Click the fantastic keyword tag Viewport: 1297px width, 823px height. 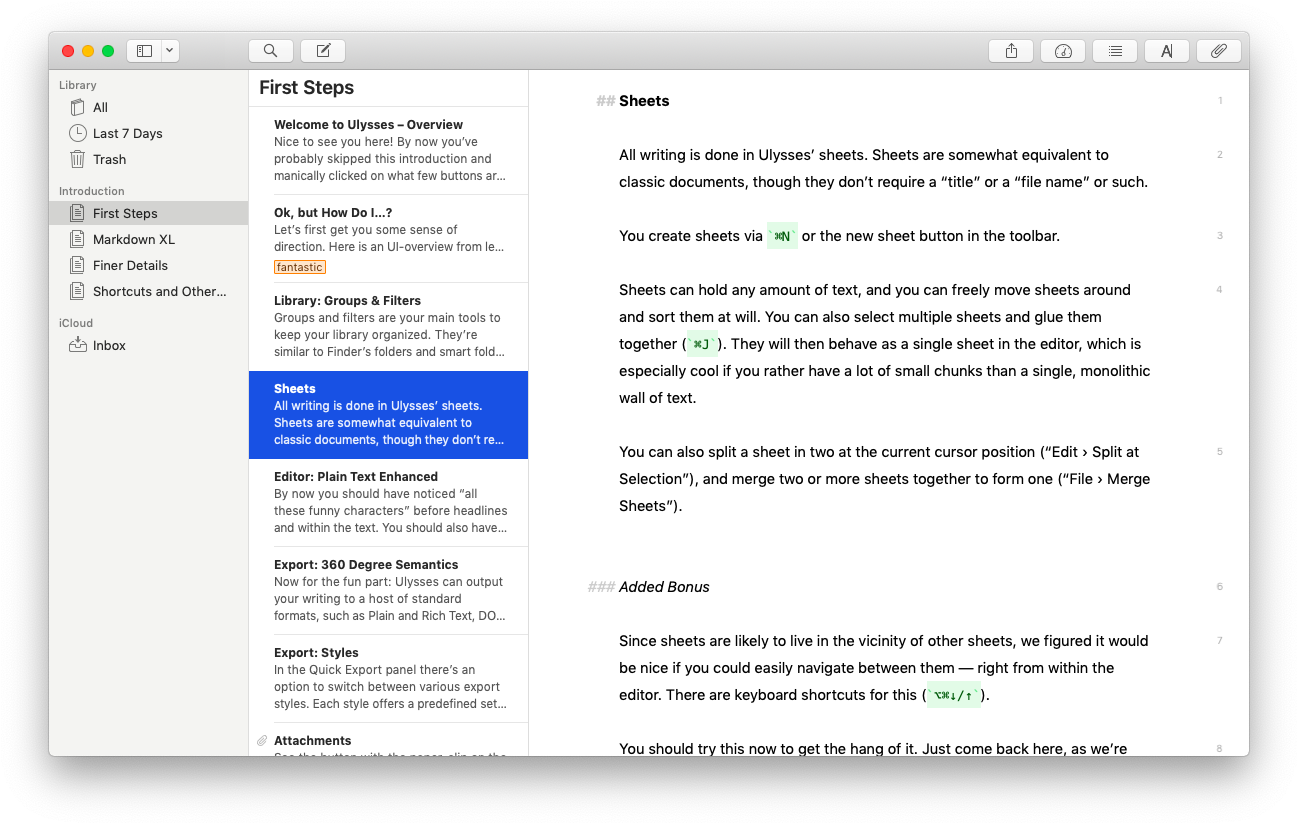click(300, 267)
